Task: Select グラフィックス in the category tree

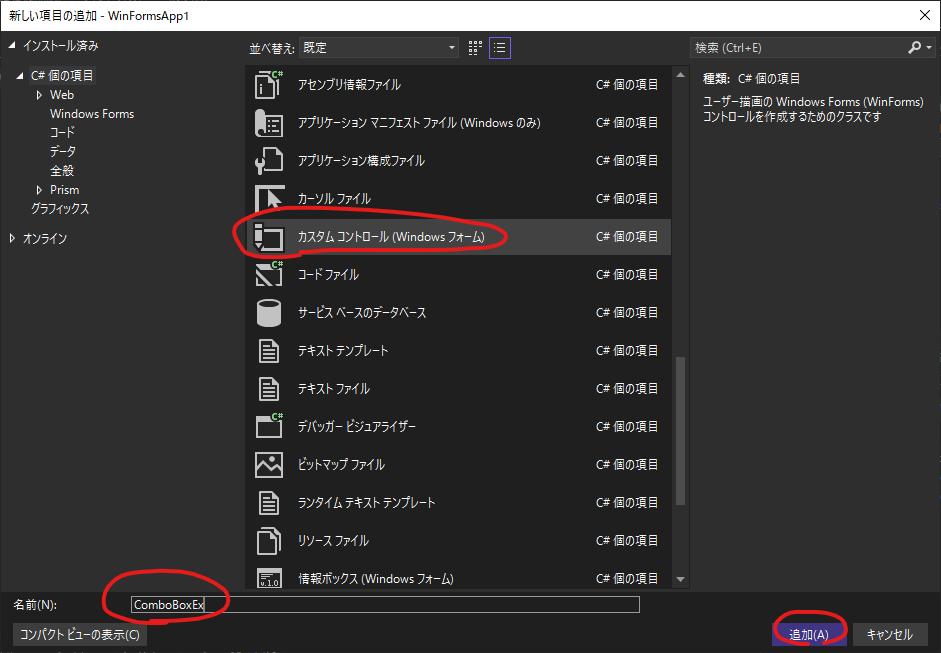Action: [60, 209]
